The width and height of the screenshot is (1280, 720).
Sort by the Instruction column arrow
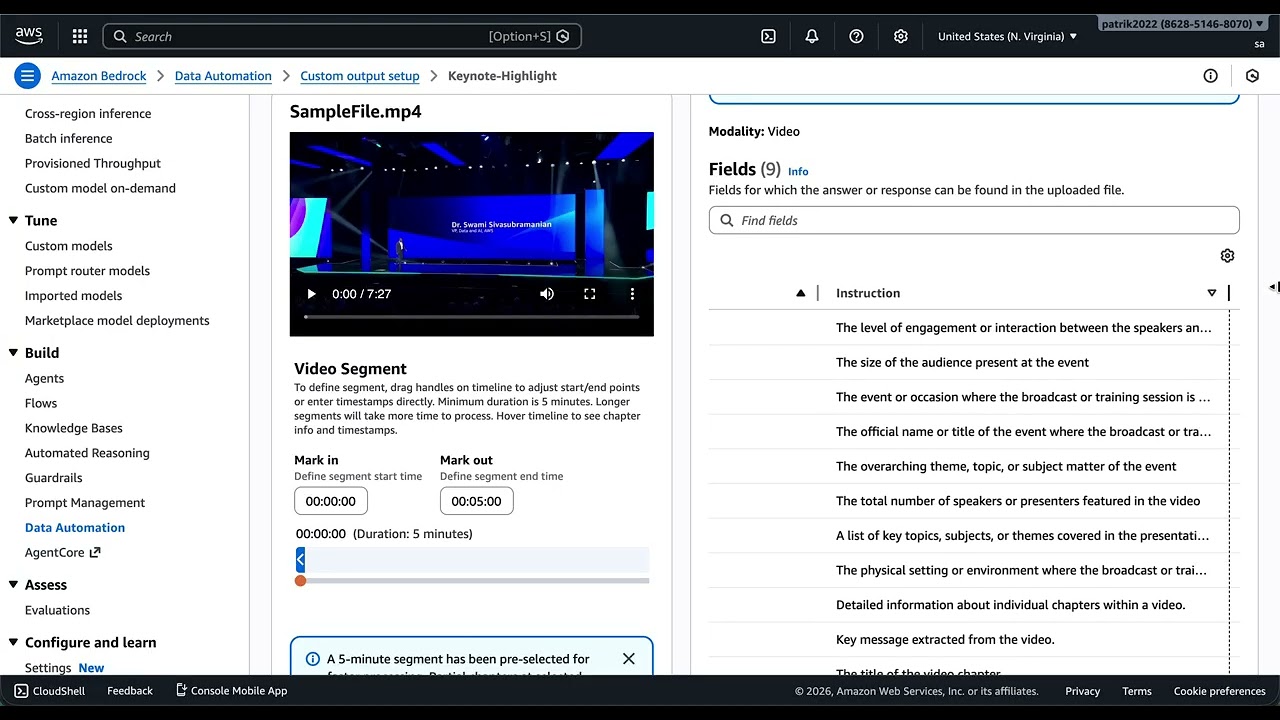pos(1211,293)
